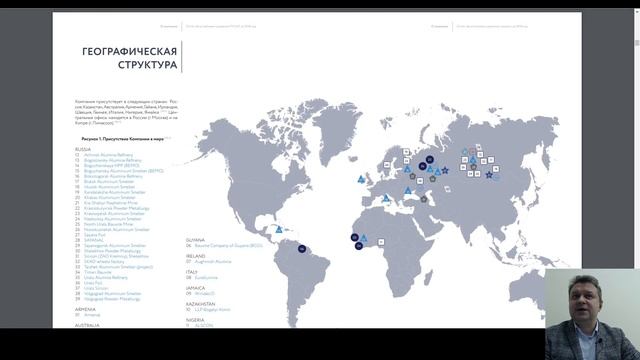The width and height of the screenshot is (640, 360).
Task: Click the triangle marker by the Black Sea
Action: (408, 190)
